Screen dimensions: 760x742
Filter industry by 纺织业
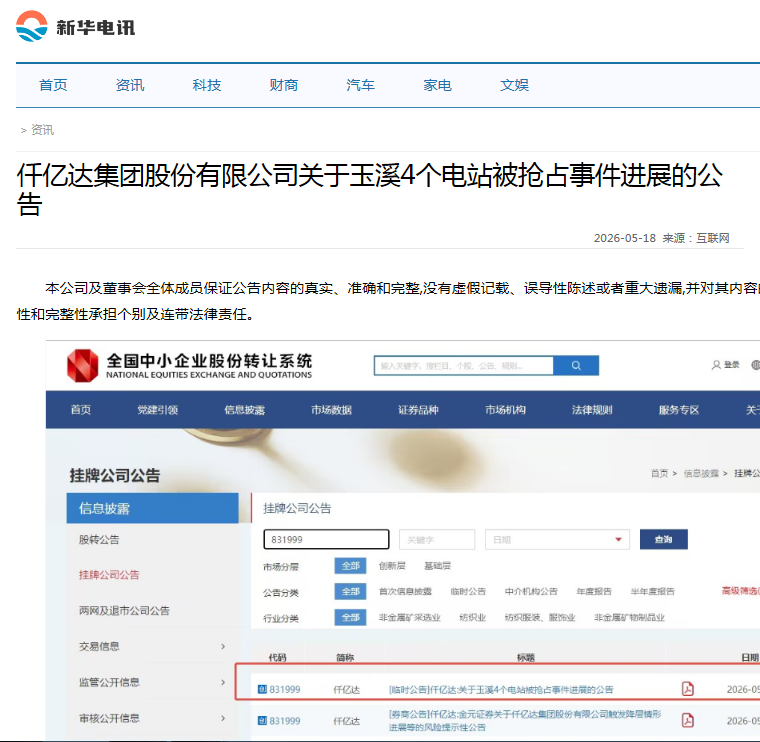tap(473, 617)
